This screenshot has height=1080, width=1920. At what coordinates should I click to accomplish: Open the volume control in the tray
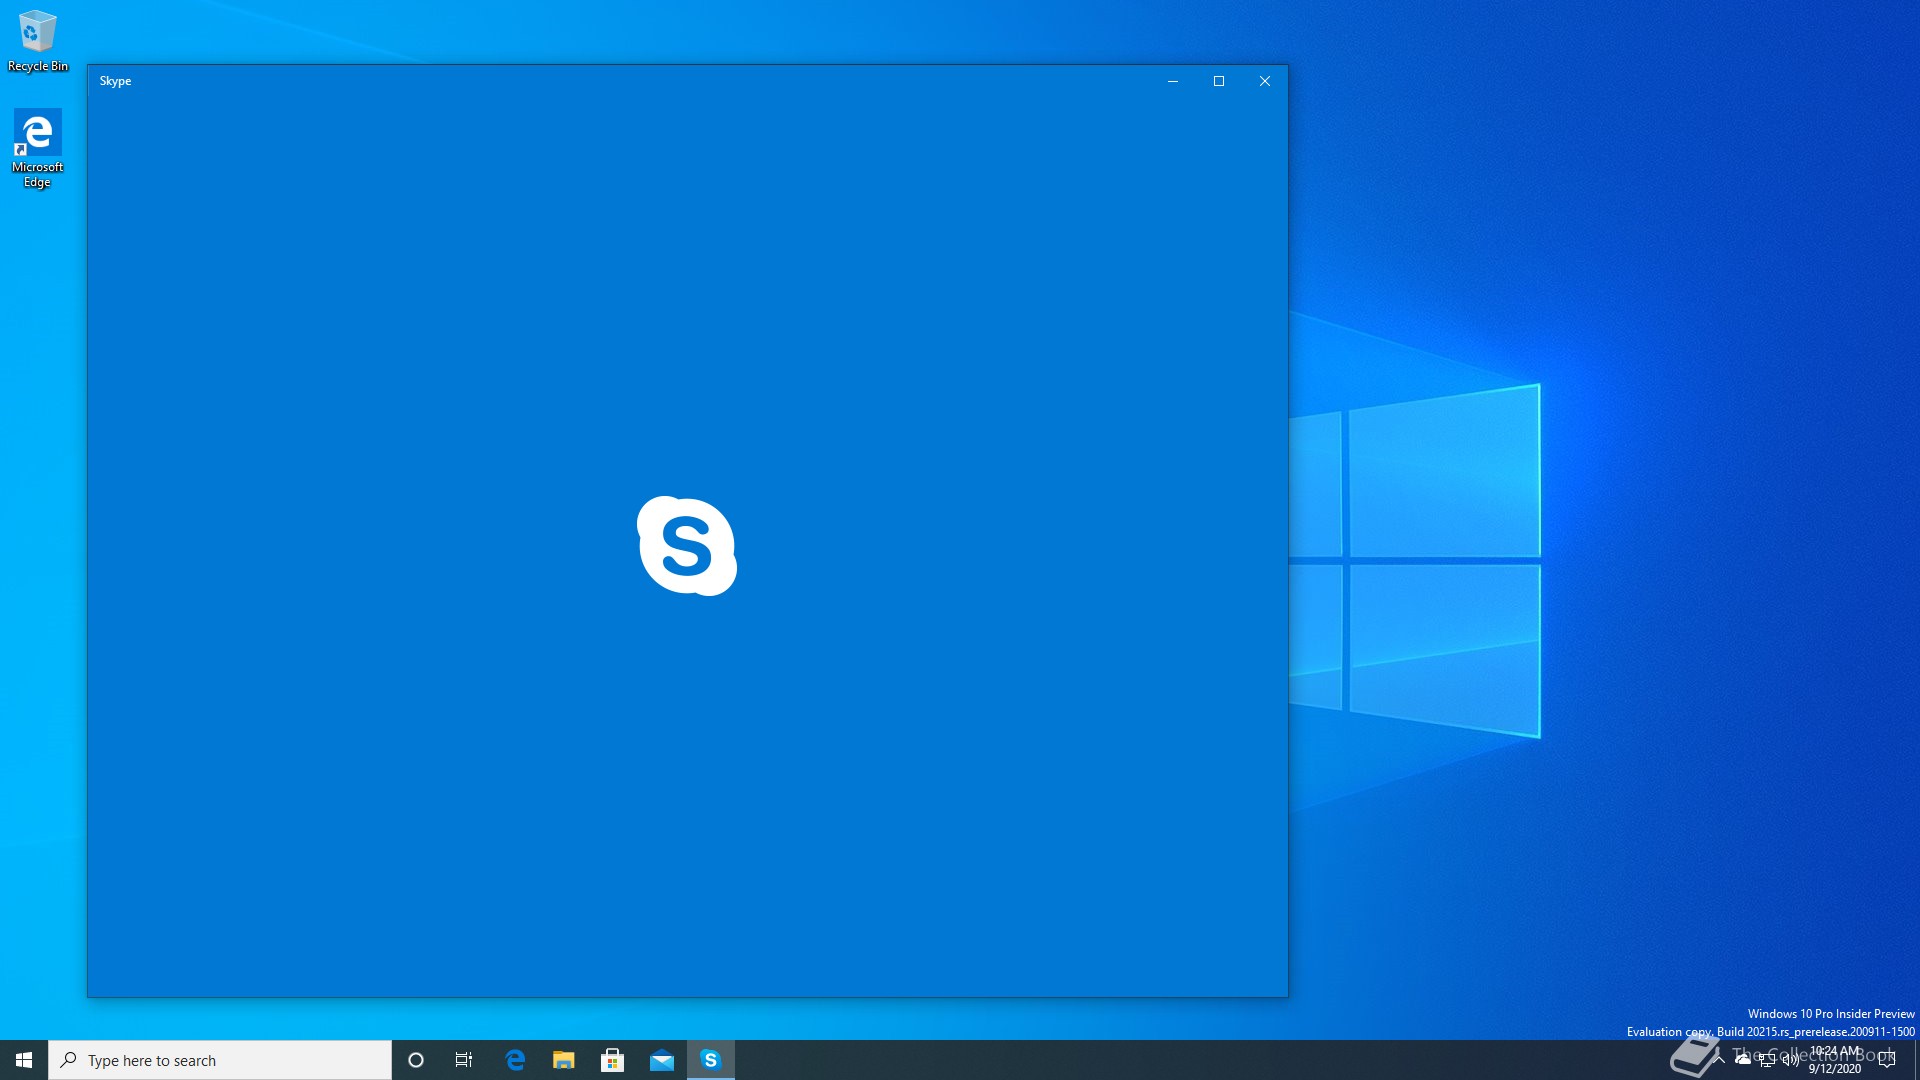tap(1790, 1060)
